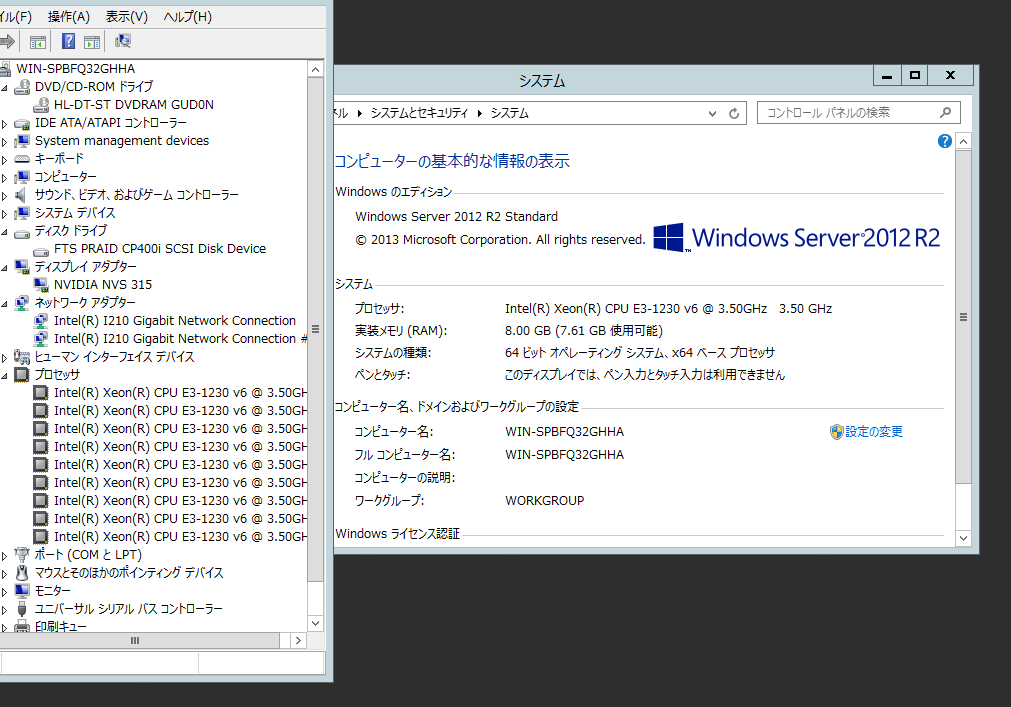
Task: Select the ネットワーク アダプター icon
Action: coord(22,303)
